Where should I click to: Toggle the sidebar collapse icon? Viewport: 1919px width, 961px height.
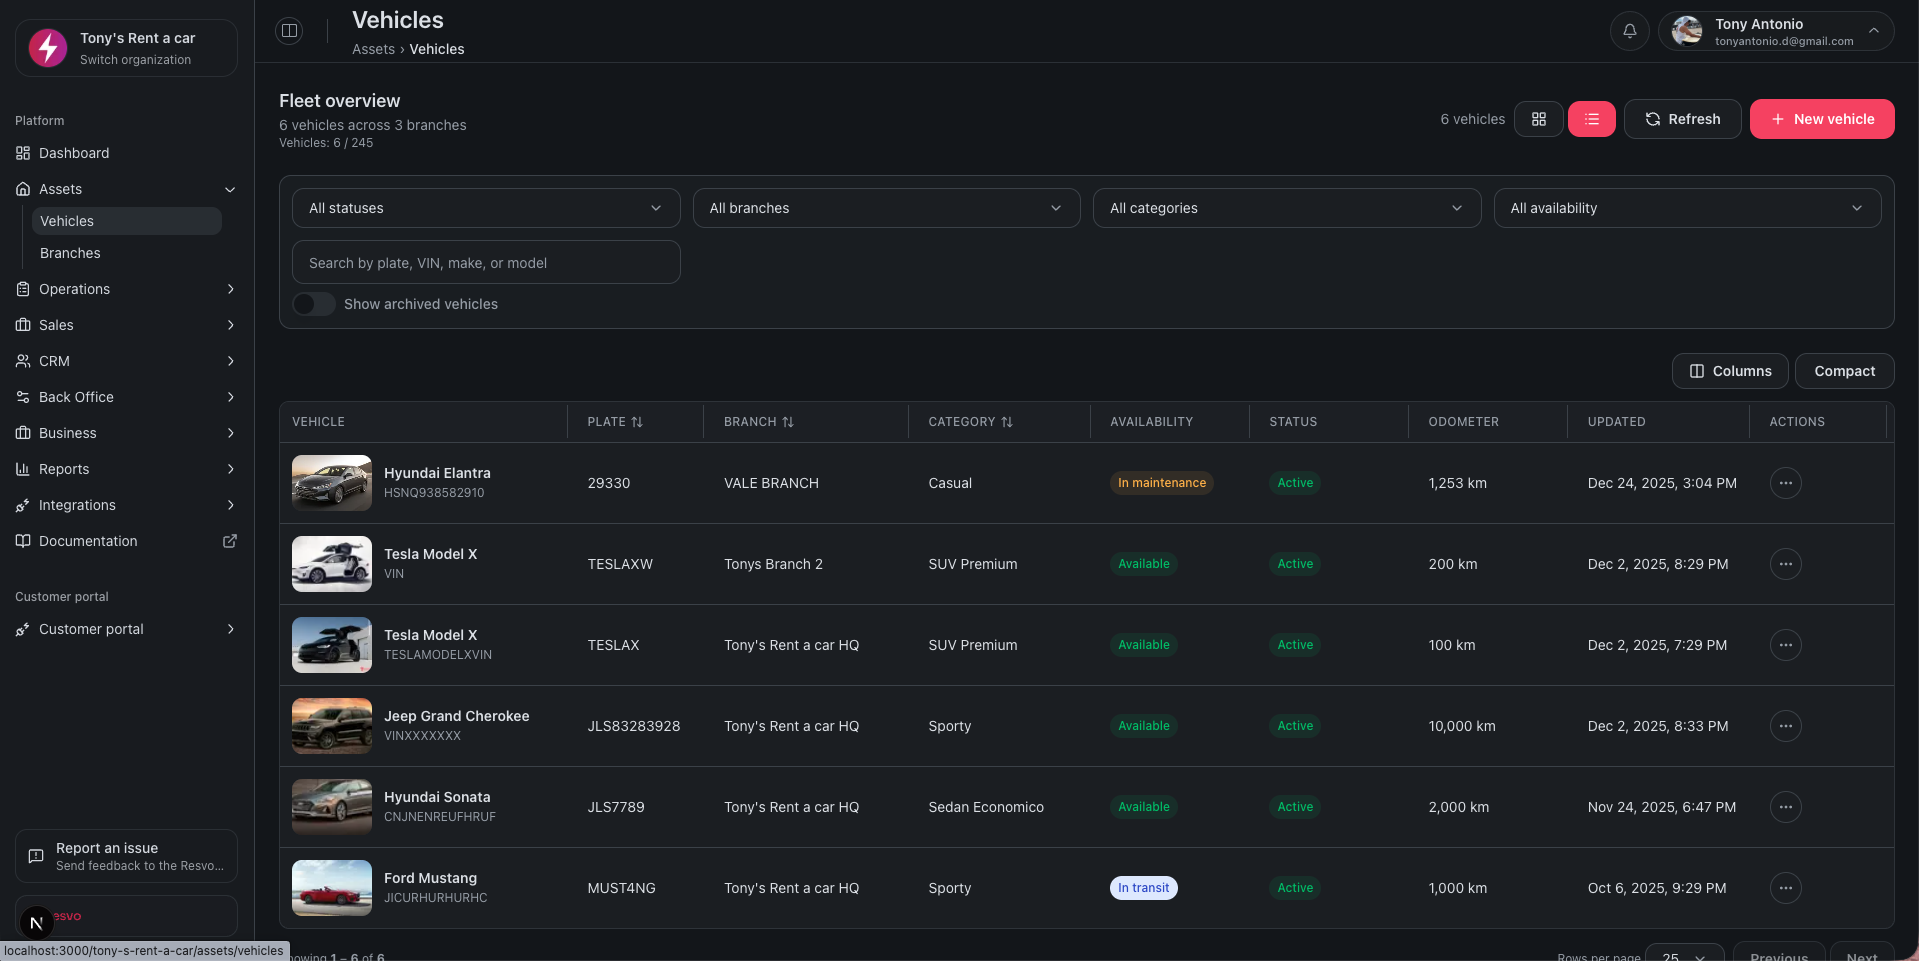point(289,31)
